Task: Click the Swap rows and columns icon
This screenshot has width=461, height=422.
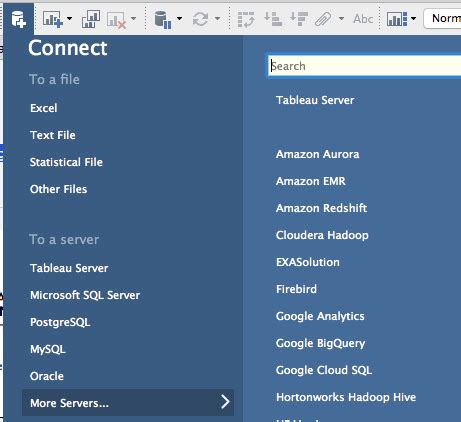Action: (246, 19)
